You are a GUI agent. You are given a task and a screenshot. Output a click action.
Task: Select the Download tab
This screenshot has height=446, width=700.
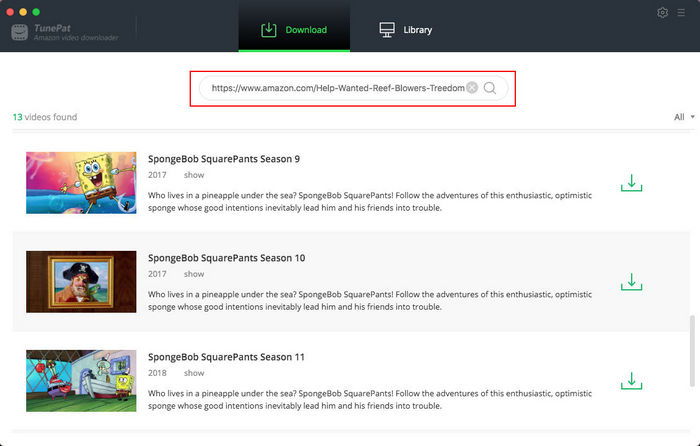(294, 30)
